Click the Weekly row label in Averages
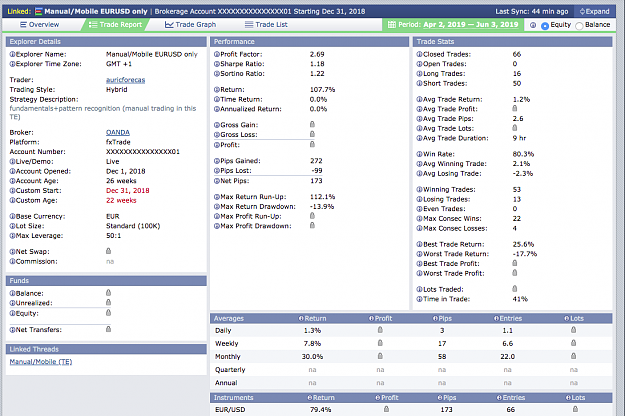This screenshot has height=416, width=625. (x=226, y=343)
